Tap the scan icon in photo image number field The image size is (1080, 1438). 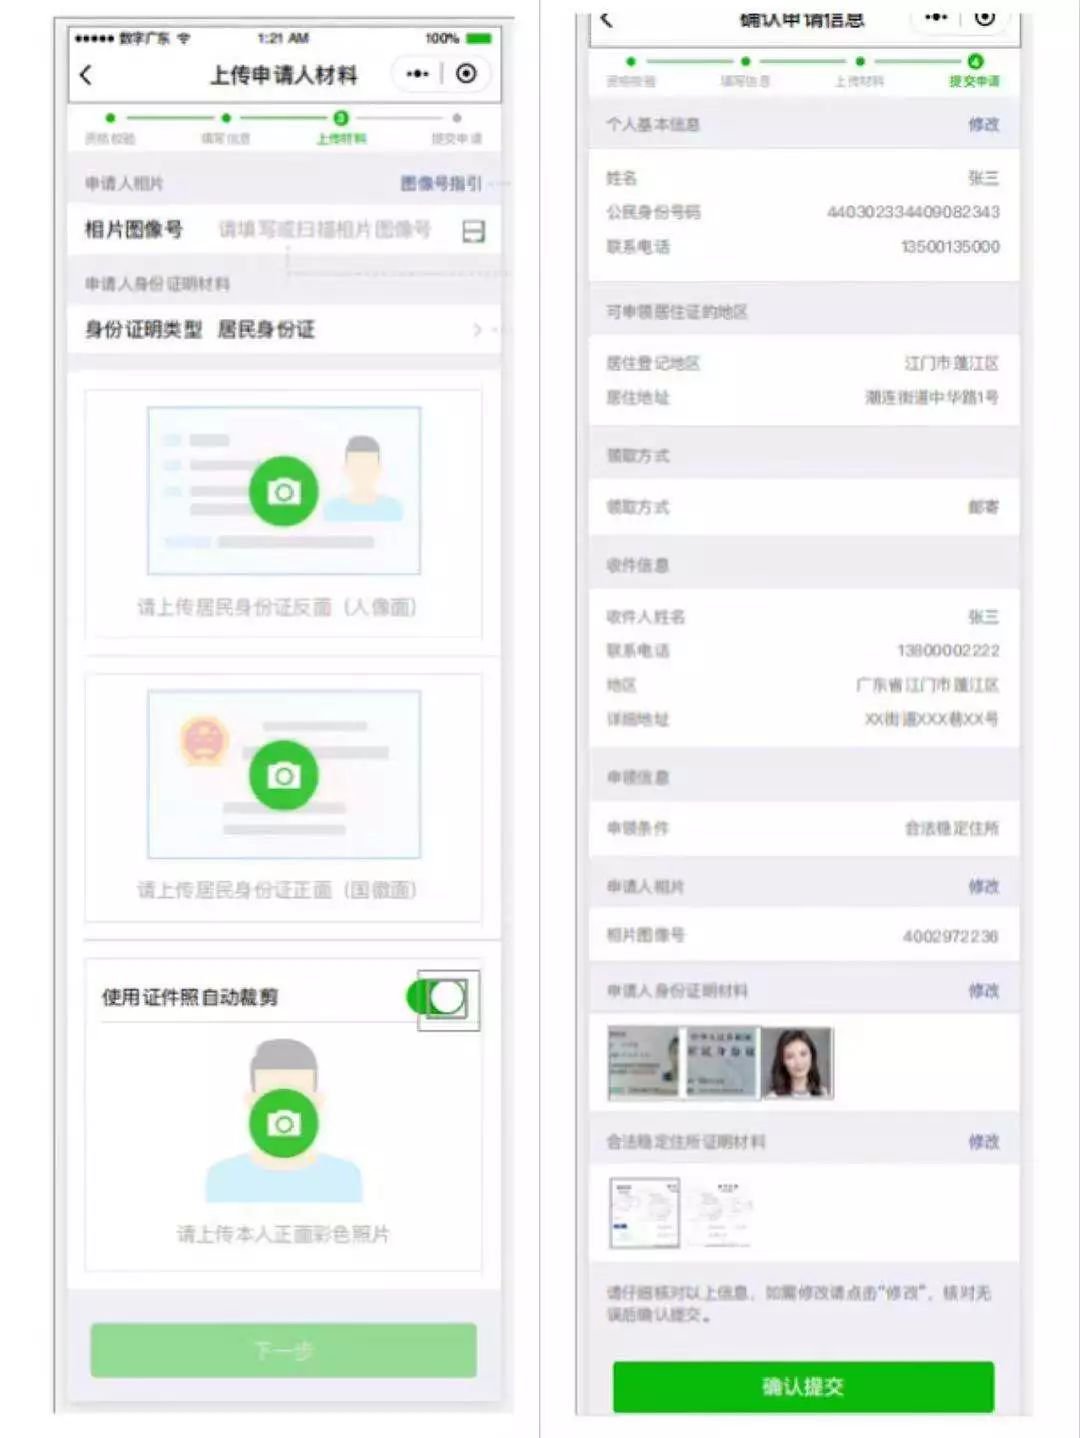474,232
